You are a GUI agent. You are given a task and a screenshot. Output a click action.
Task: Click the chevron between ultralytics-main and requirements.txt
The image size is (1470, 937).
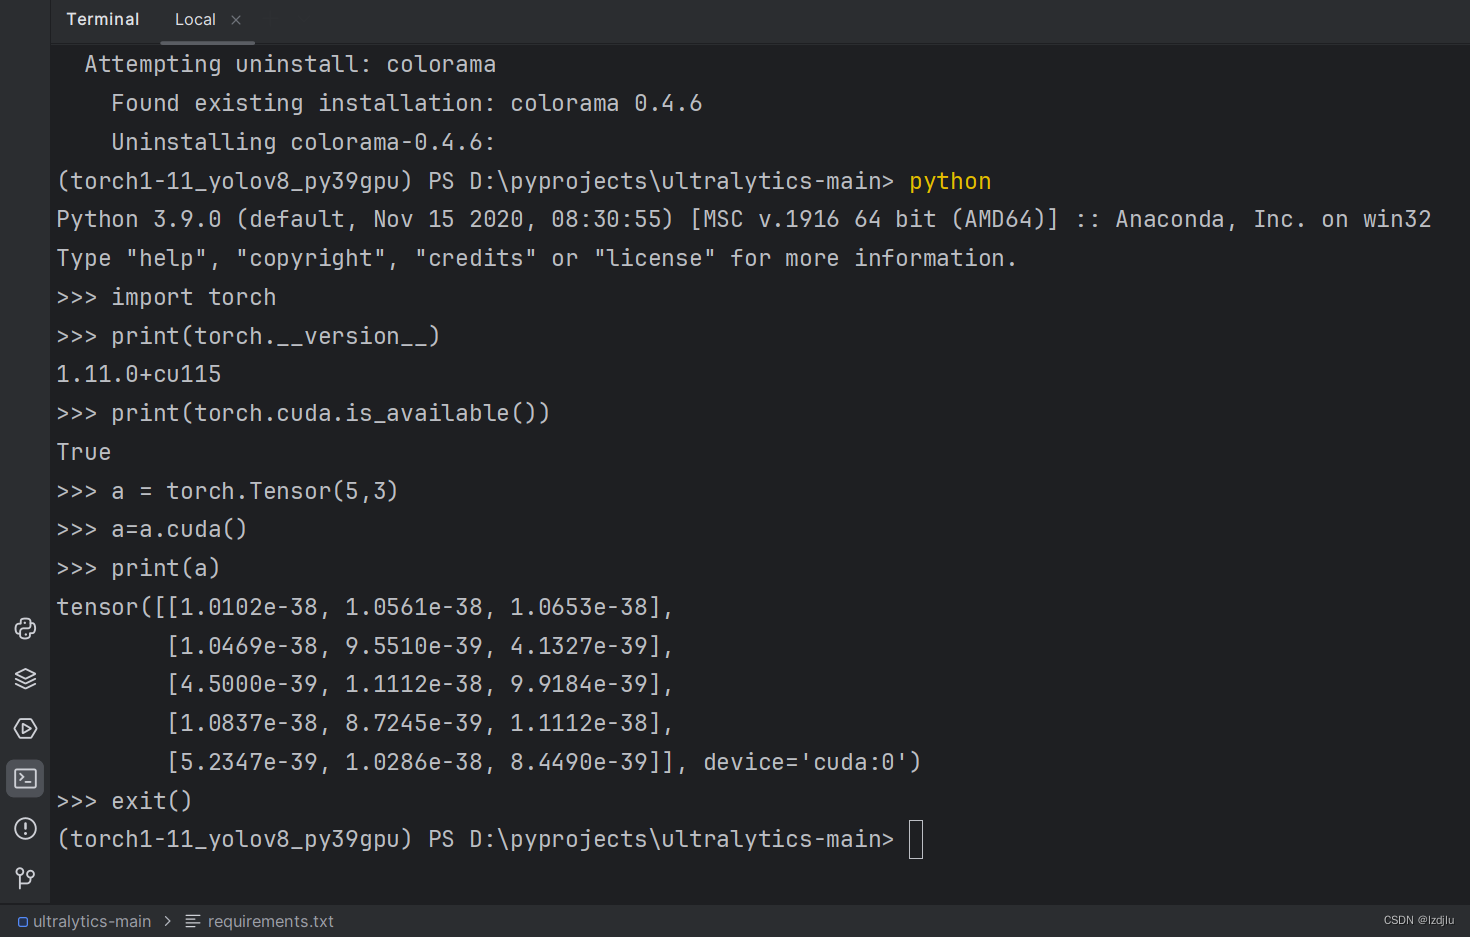(x=166, y=921)
